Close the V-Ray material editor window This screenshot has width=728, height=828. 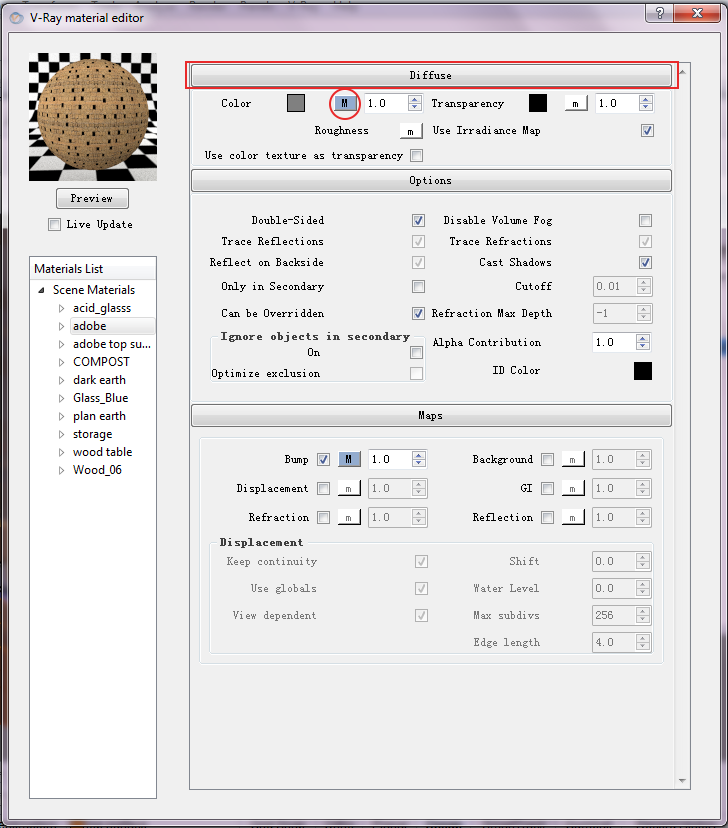click(697, 13)
